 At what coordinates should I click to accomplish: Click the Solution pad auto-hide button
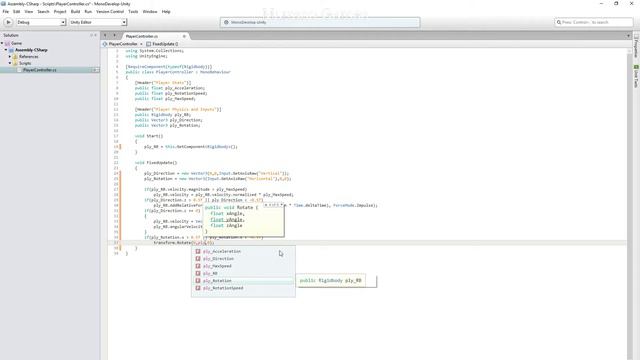pos(91,35)
